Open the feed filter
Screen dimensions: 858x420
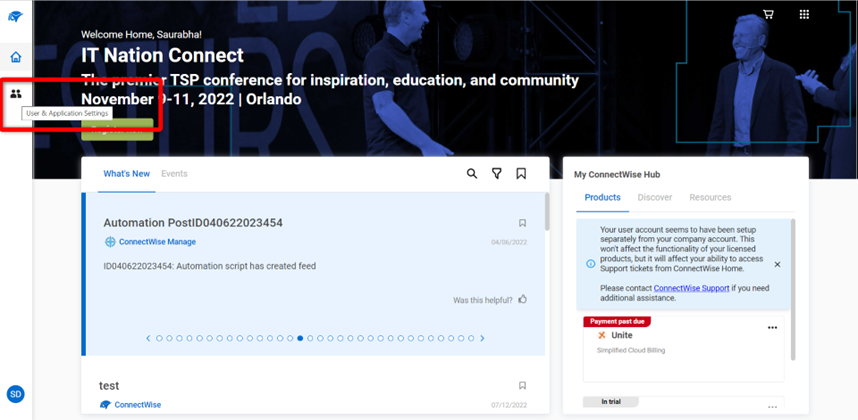coord(496,173)
